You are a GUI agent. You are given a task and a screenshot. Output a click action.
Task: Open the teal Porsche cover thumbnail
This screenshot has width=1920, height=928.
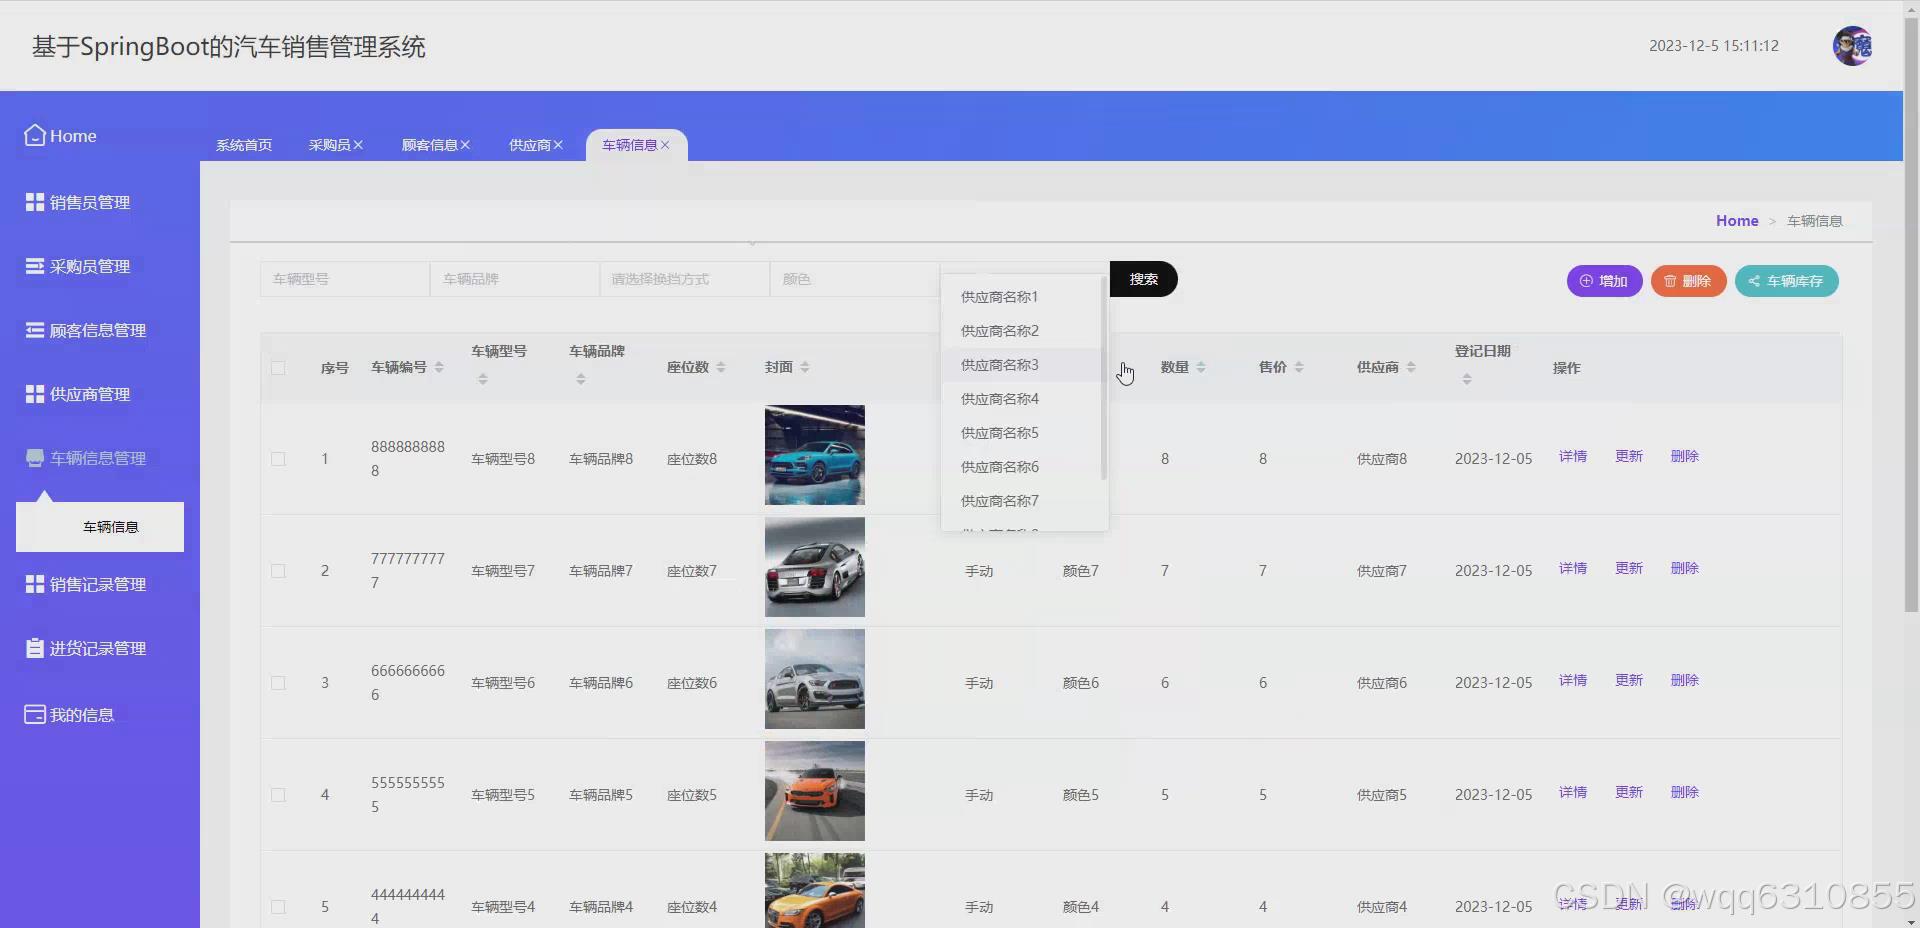click(815, 455)
